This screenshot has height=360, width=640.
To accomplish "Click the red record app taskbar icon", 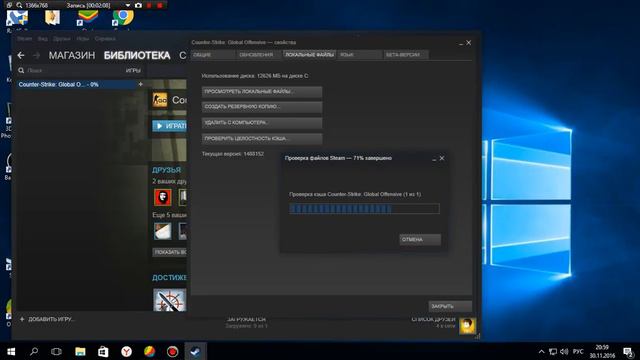I will pyautogui.click(x=172, y=351).
